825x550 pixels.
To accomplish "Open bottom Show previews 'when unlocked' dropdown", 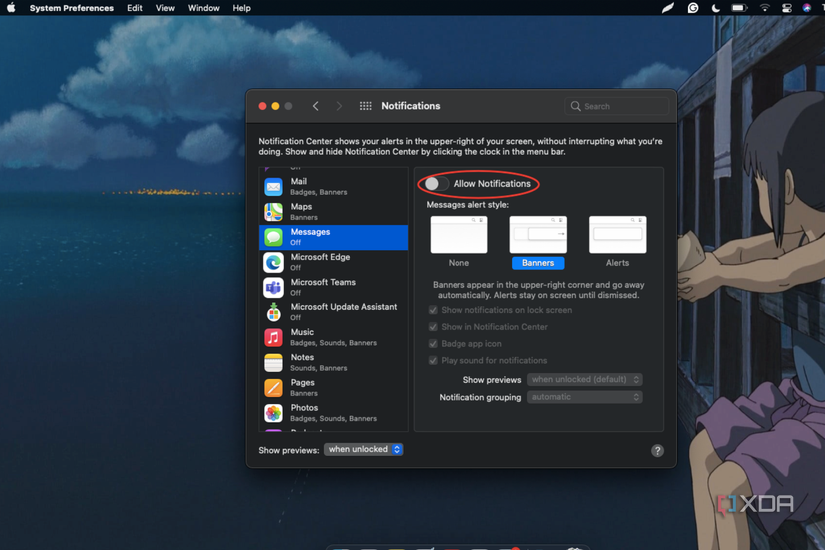I will tap(364, 449).
